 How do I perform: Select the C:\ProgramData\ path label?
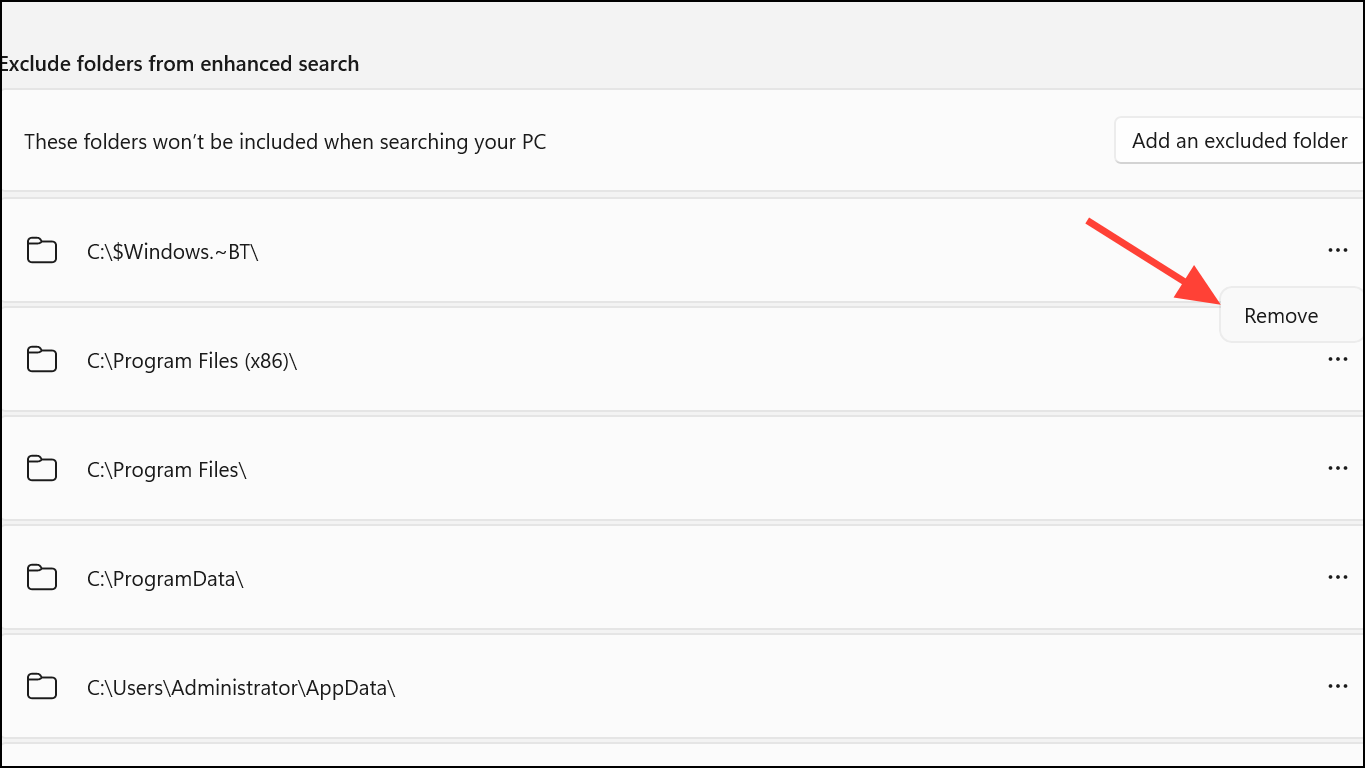tap(165, 579)
